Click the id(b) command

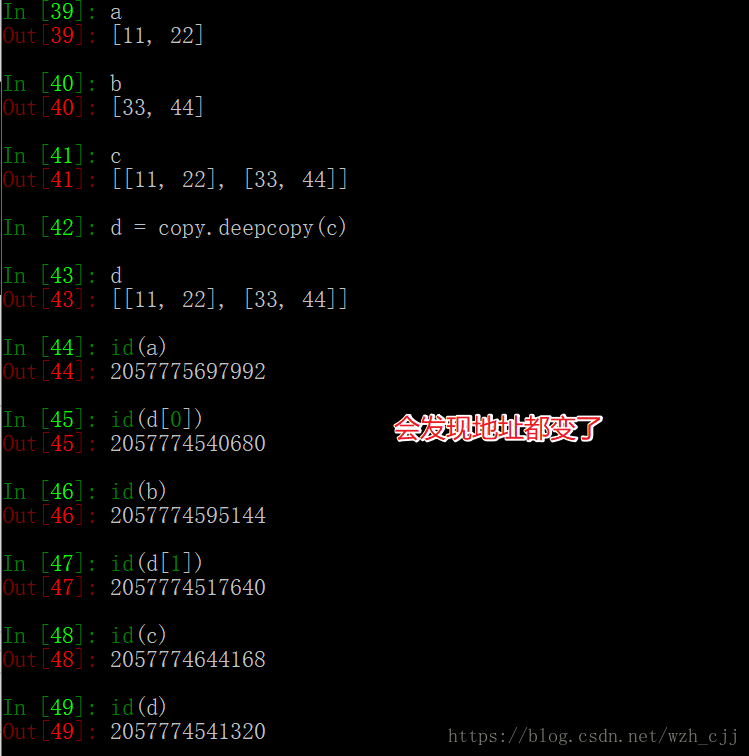pyautogui.click(x=139, y=491)
